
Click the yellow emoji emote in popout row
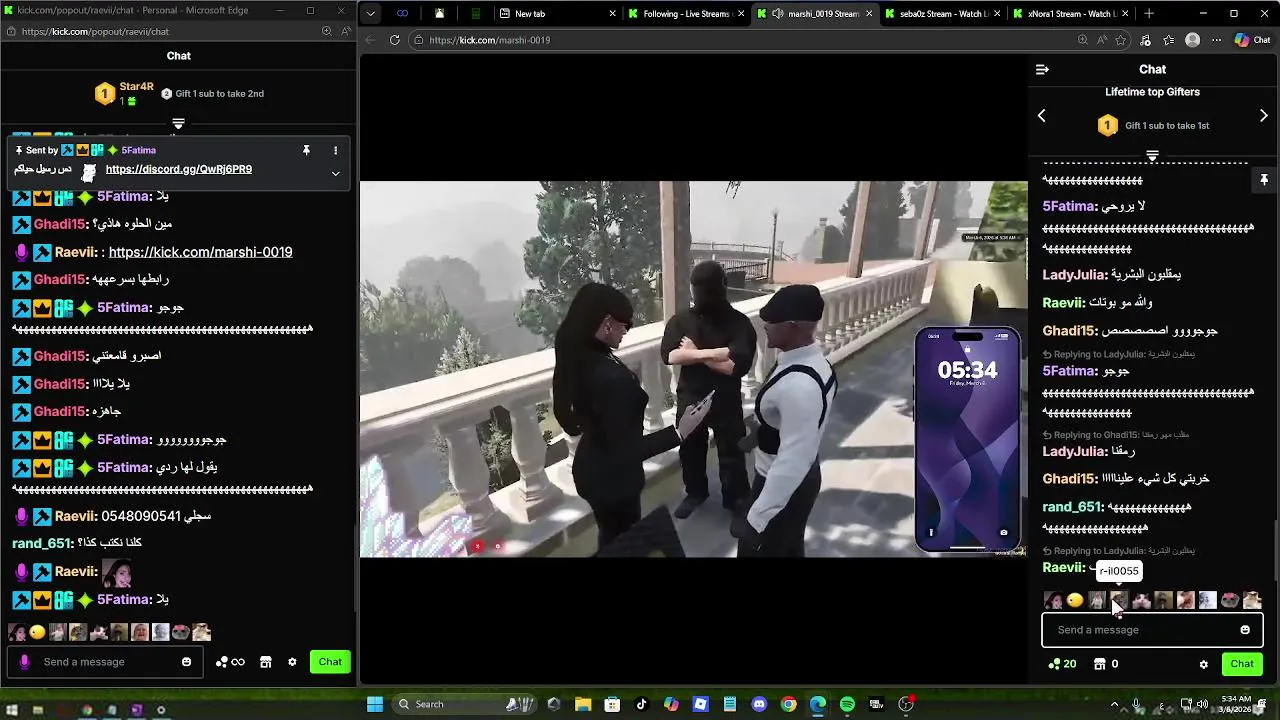click(x=37, y=632)
